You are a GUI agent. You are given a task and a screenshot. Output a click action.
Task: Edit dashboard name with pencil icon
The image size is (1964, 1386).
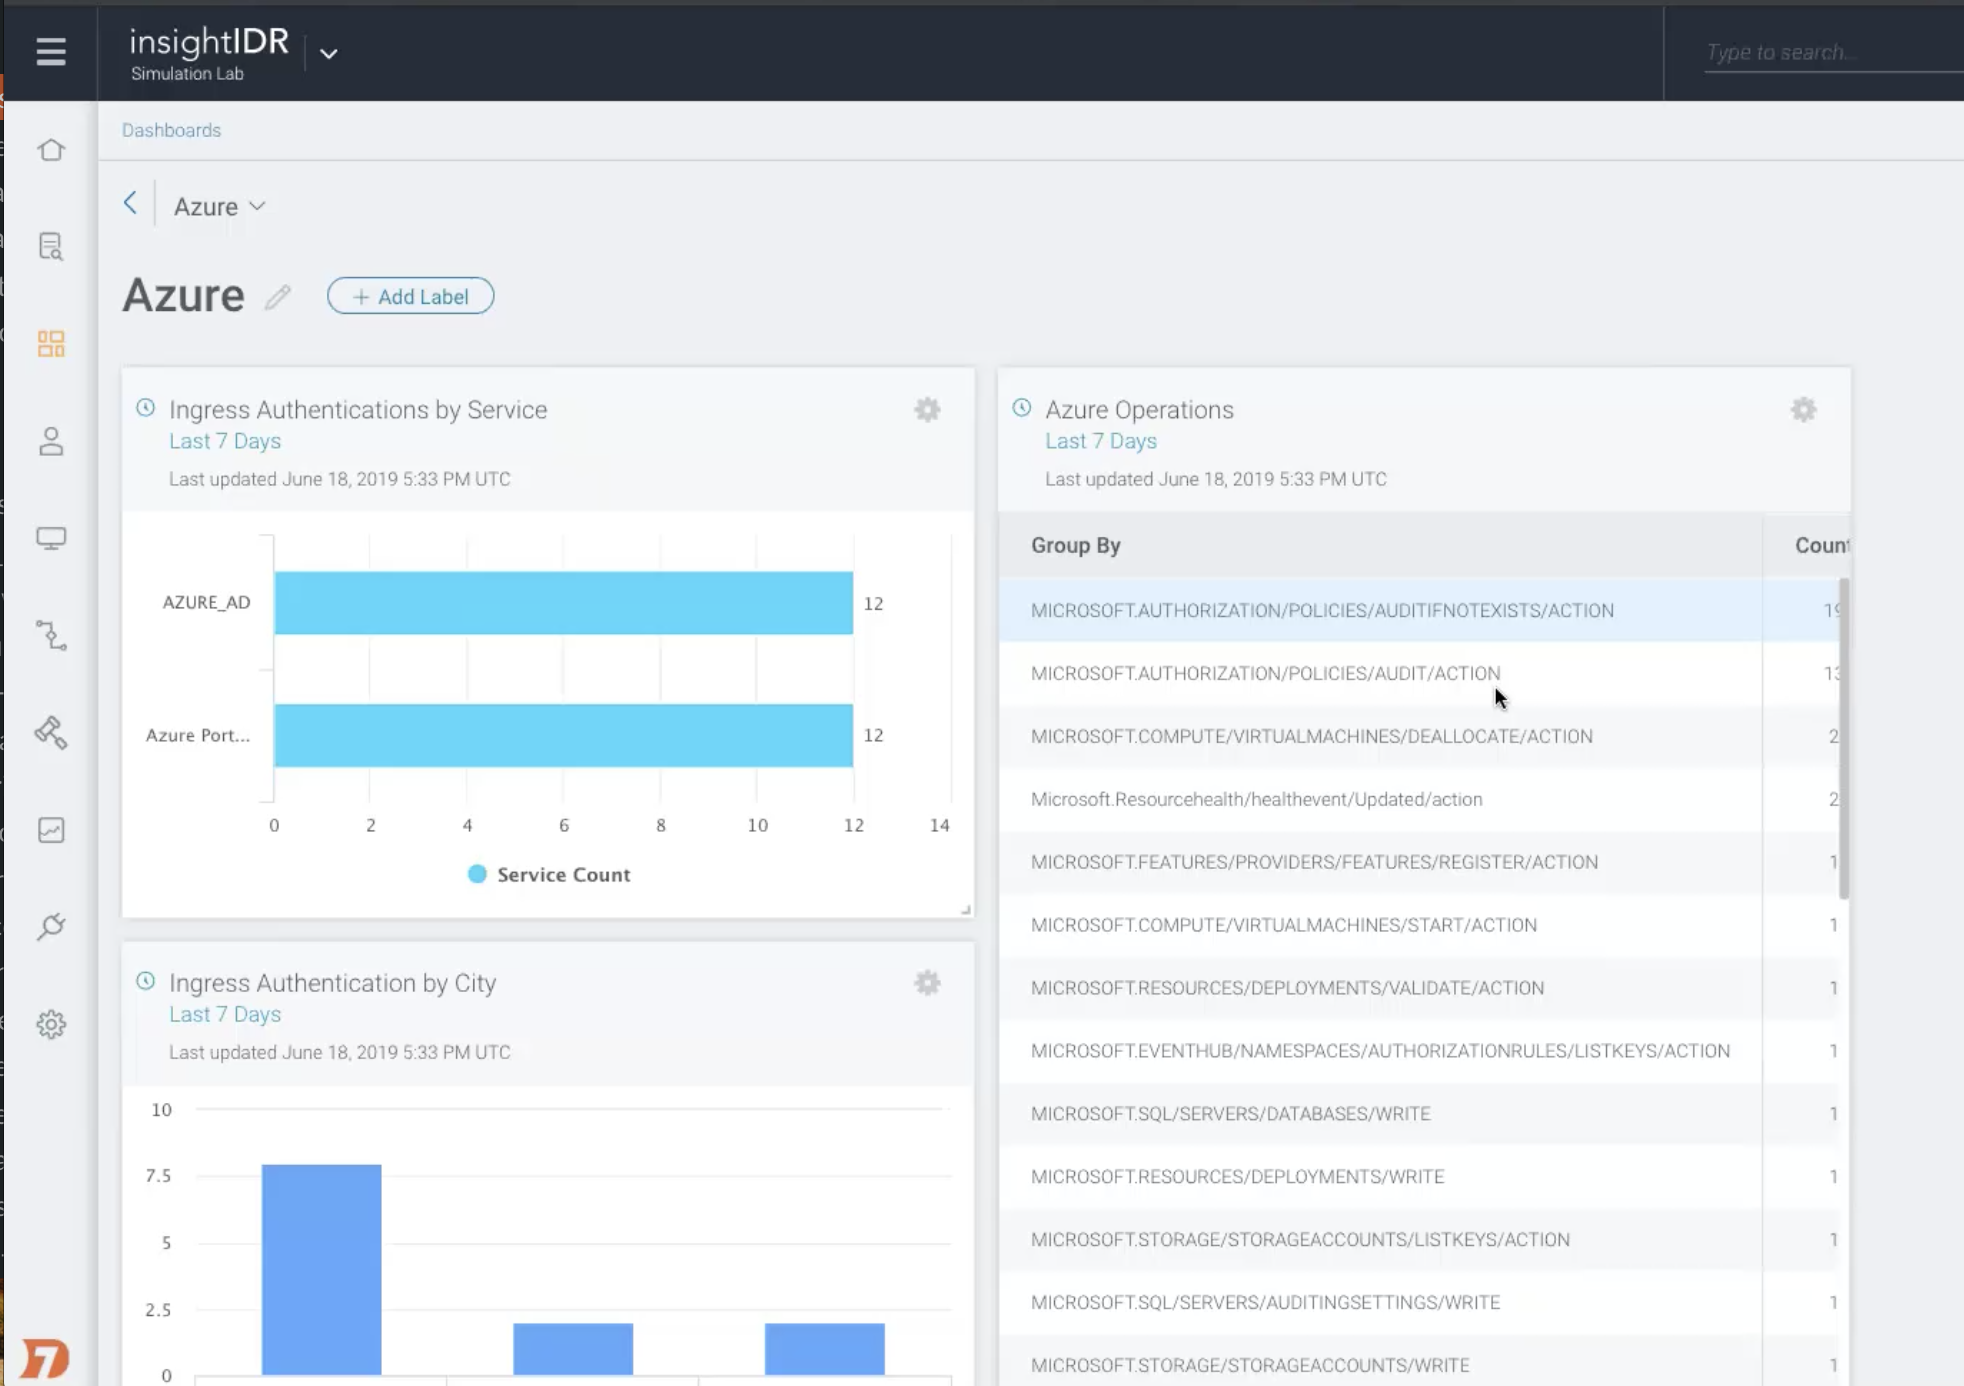point(278,297)
